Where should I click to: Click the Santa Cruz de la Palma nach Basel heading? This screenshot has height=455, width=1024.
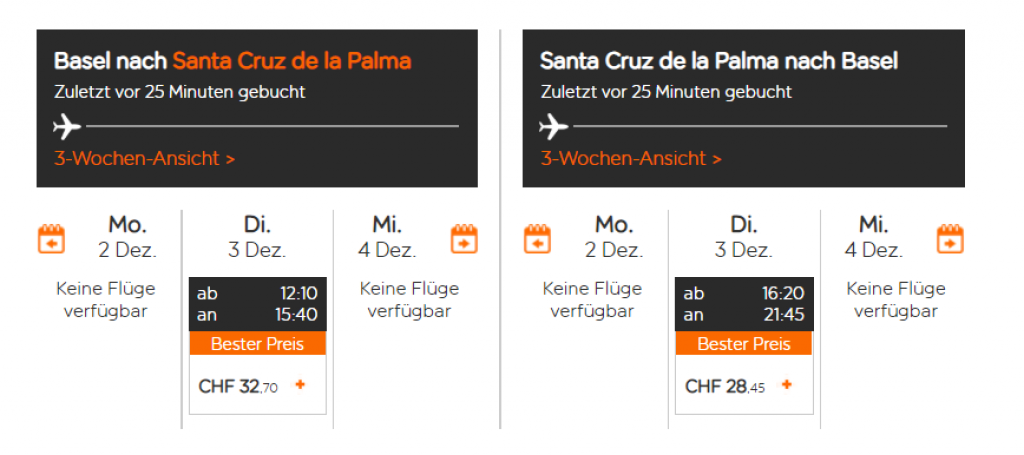(x=718, y=61)
